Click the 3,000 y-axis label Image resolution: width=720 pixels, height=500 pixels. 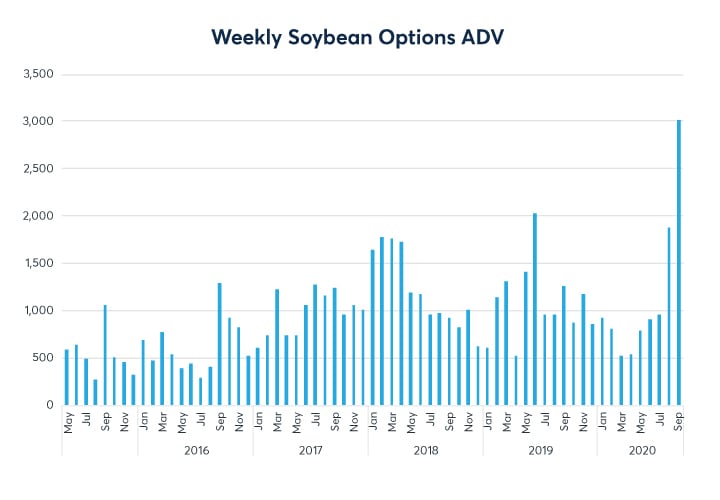point(37,121)
